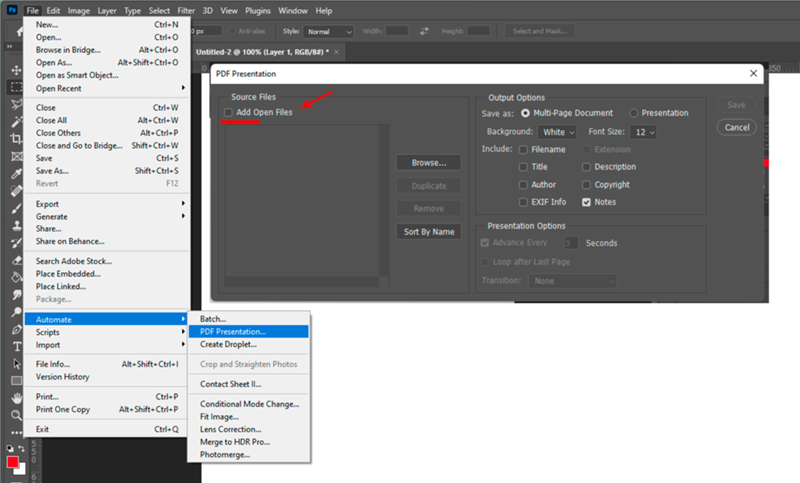Select the Multi-Page Document radio button
The width and height of the screenshot is (800, 483).
(x=525, y=113)
